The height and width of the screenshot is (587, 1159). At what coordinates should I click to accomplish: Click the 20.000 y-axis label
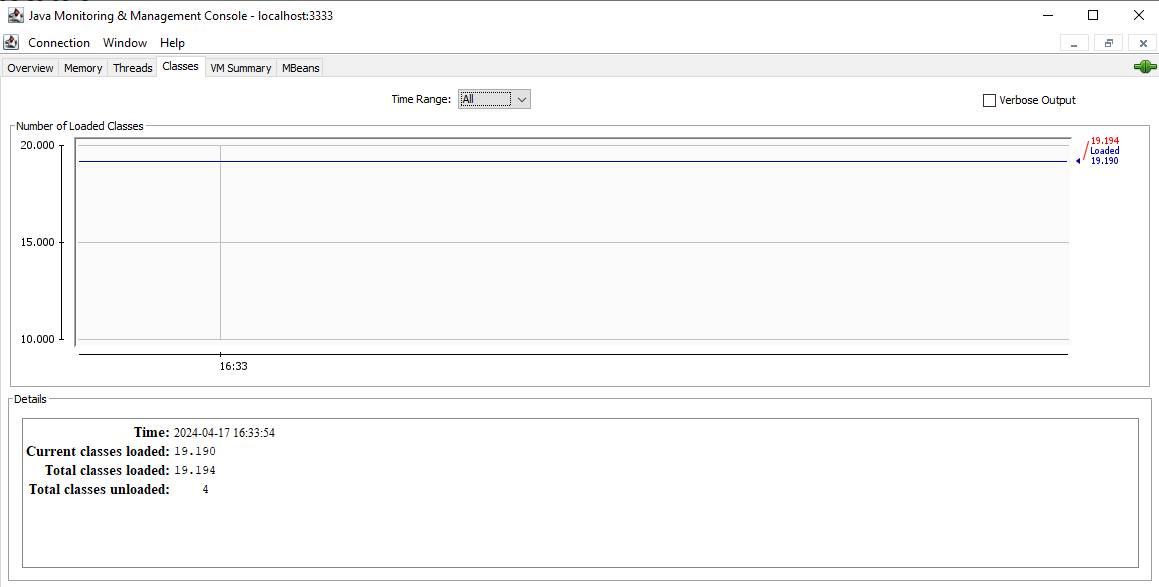pos(38,146)
